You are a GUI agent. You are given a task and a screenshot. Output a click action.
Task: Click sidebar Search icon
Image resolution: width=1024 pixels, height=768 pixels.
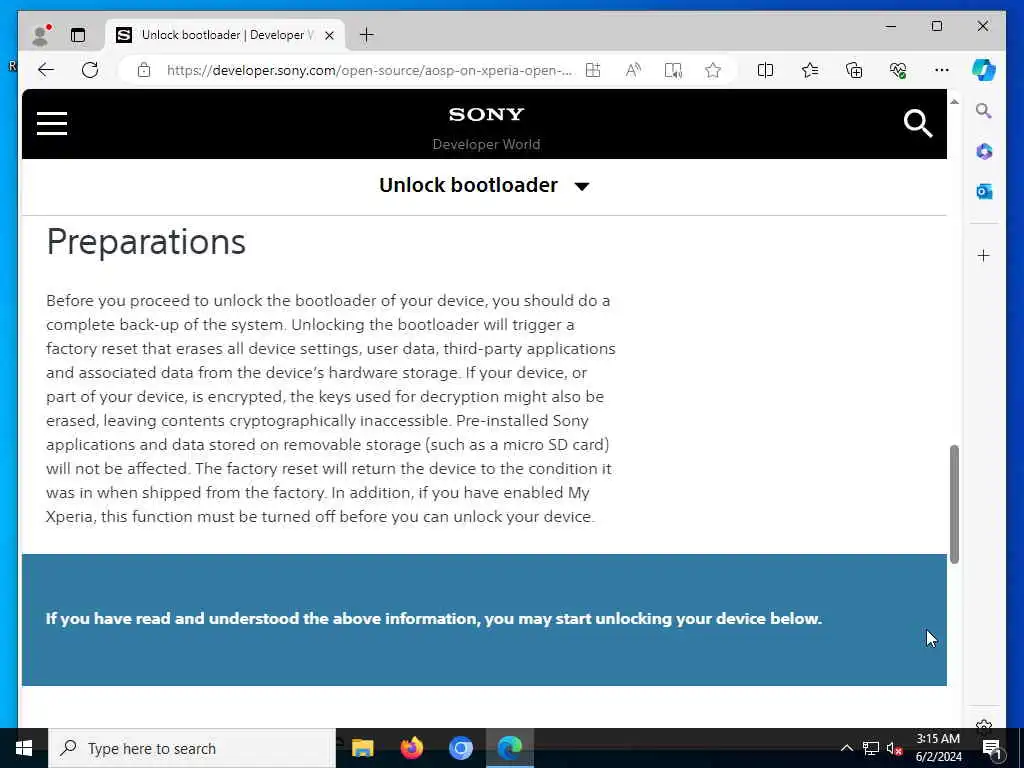pyautogui.click(x=984, y=111)
